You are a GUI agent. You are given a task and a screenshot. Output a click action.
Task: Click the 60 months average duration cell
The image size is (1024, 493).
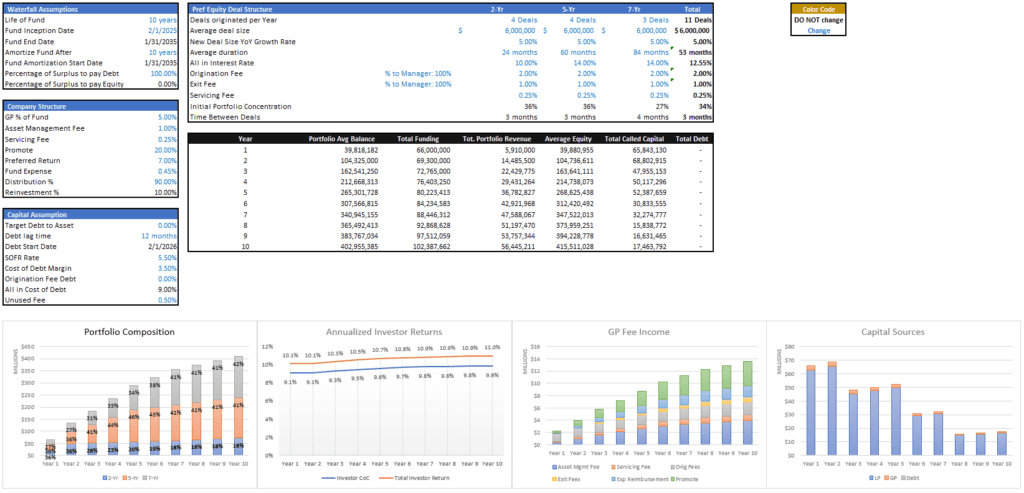tap(577, 52)
